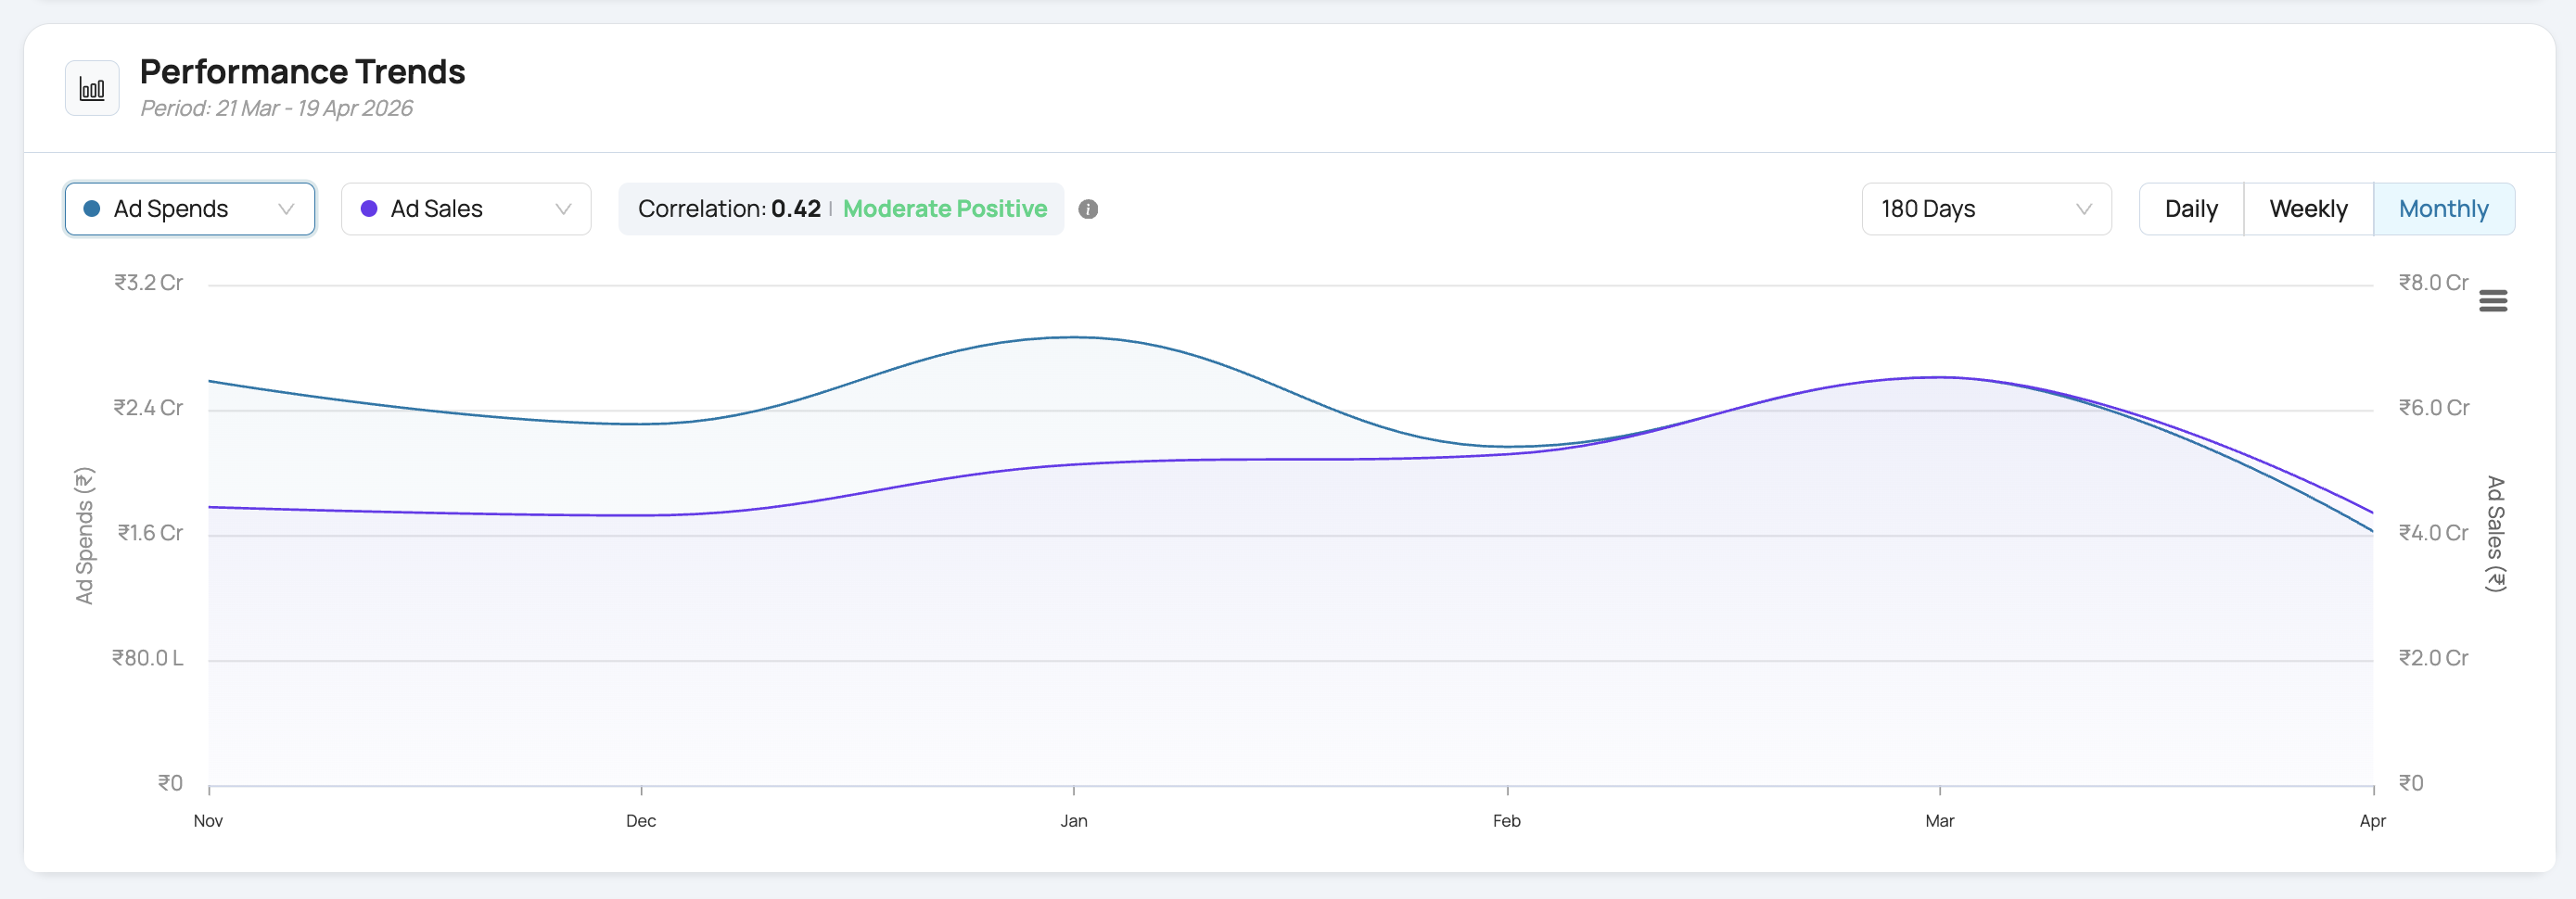Click the Ad Spends (₹) vertical axis title
Viewport: 2576px width, 899px height.
pos(85,535)
